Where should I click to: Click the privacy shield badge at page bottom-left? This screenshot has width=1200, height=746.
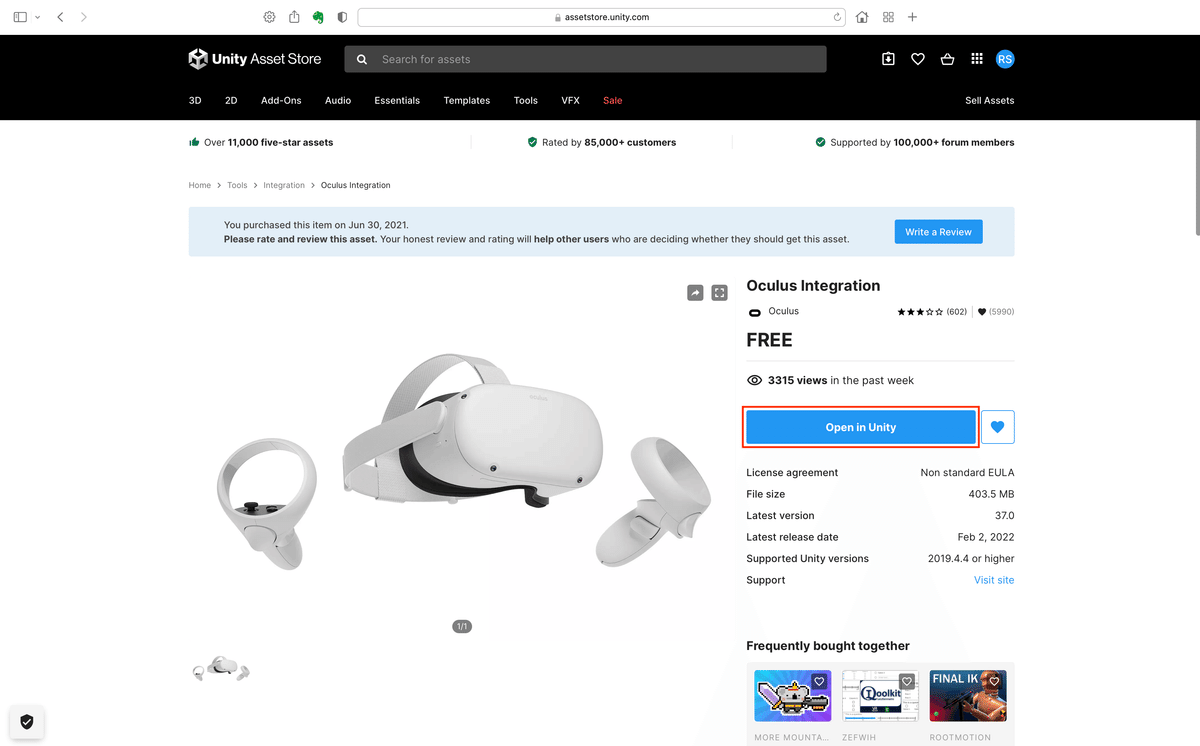(x=27, y=721)
